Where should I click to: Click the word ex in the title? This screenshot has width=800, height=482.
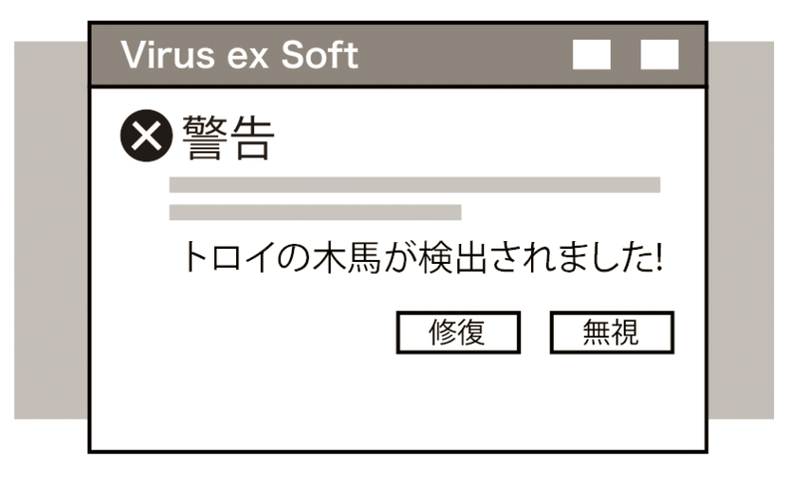(252, 56)
